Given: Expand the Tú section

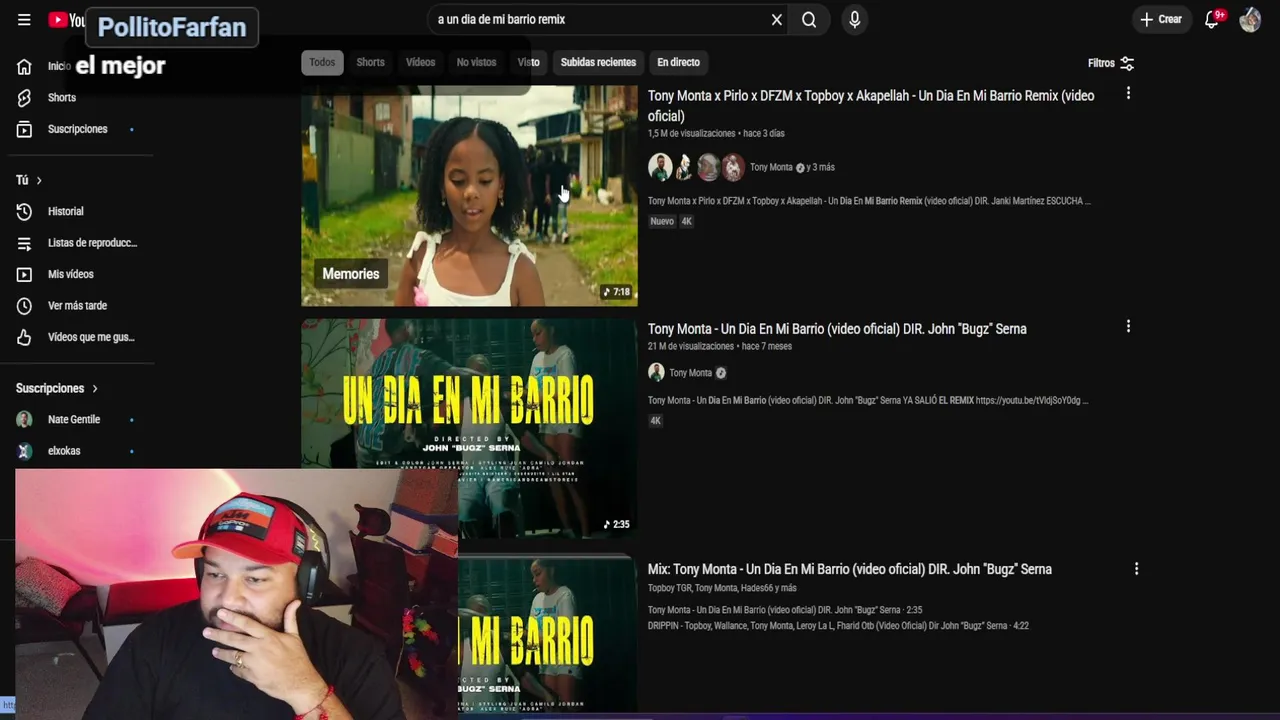Looking at the screenshot, I should point(29,180).
